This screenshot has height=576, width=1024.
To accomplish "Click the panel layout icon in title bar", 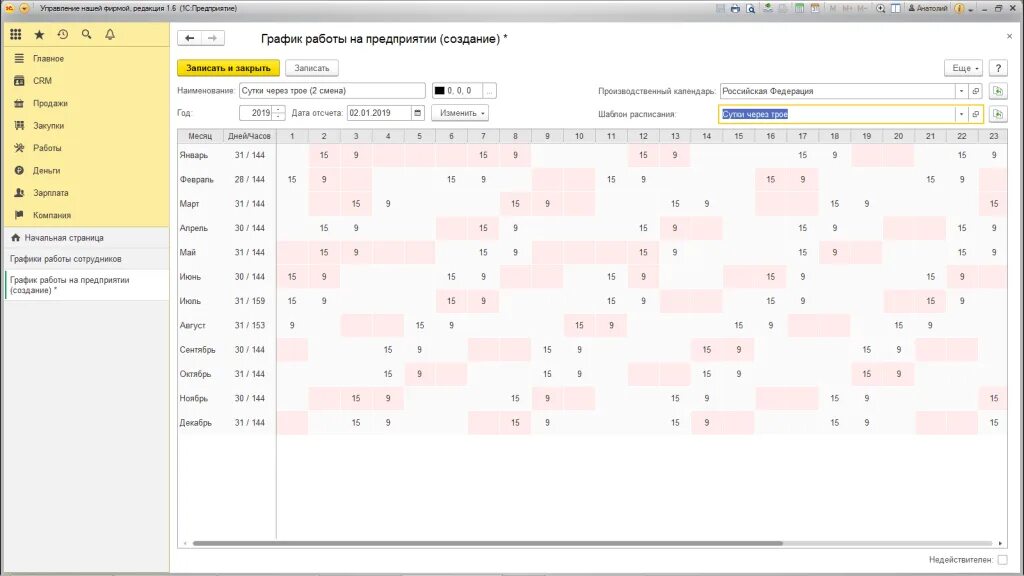I will (896, 8).
